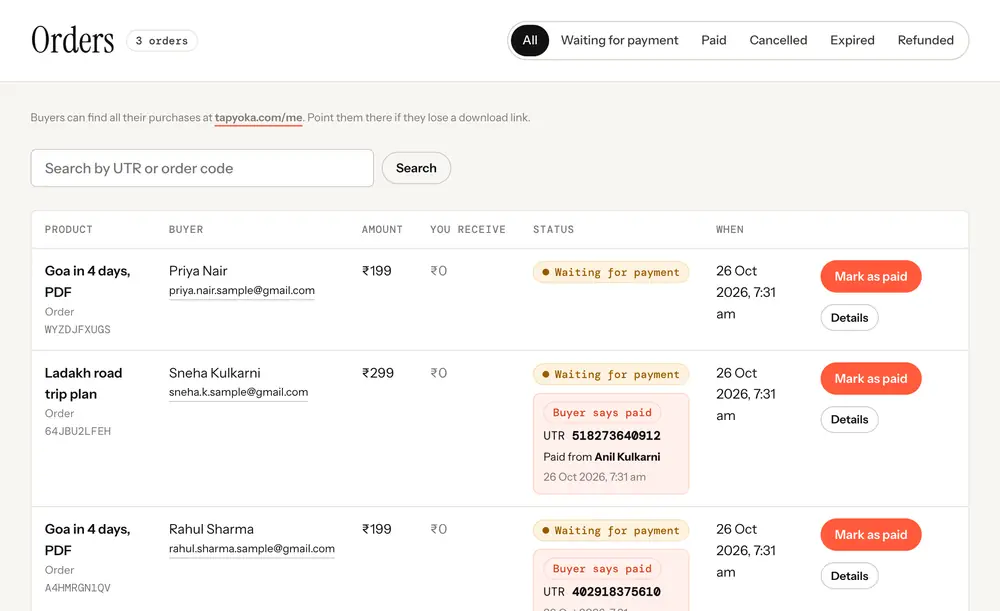
Task: Click Priya Nair's Waiting for payment status
Action: pyautogui.click(x=611, y=272)
